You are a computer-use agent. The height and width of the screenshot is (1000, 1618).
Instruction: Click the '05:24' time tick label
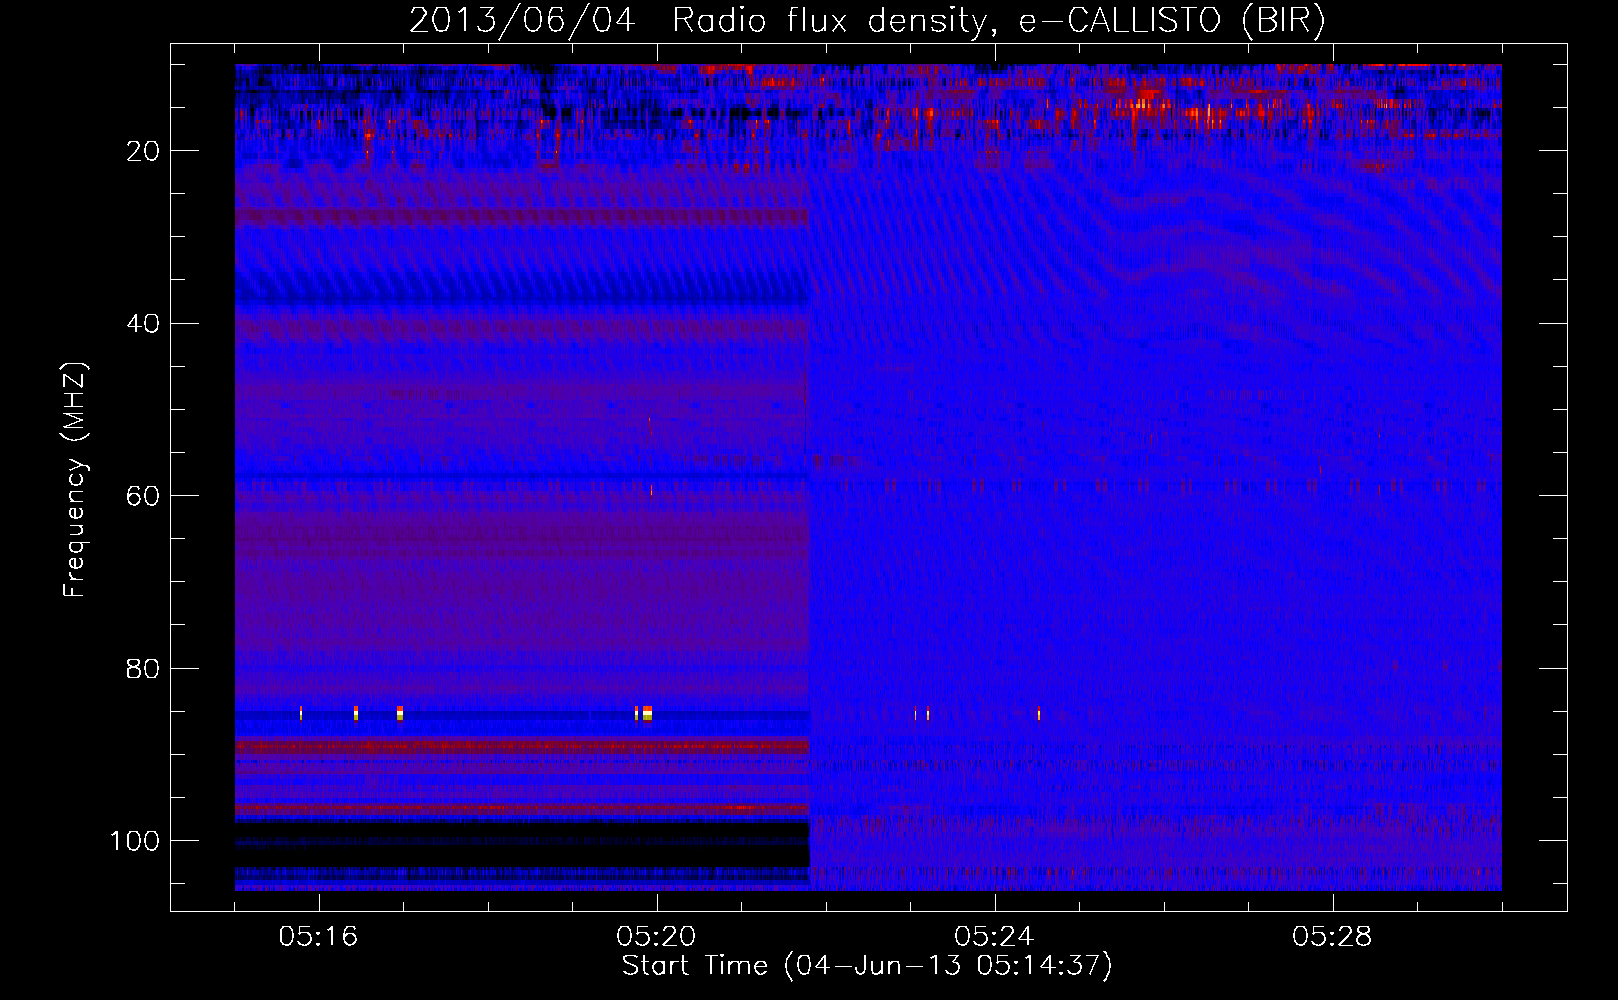993,936
